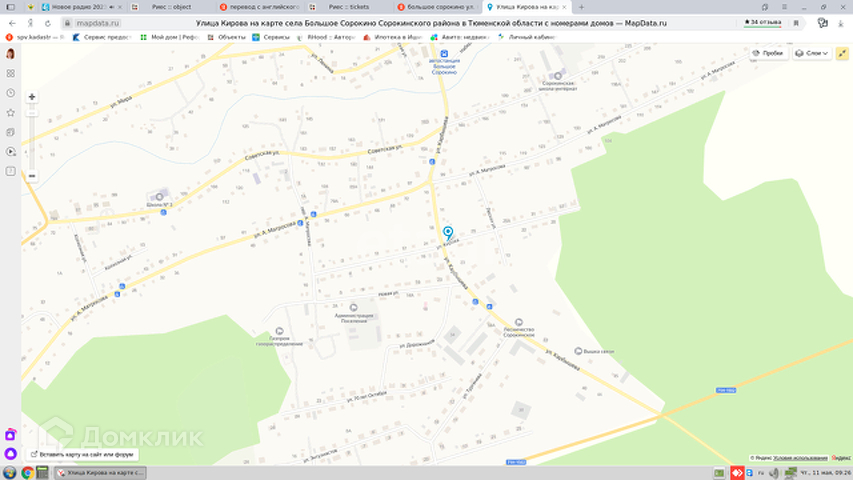Viewport: 853px width, 480px height.
Task: Open history clock icon in sidebar
Action: (10, 93)
